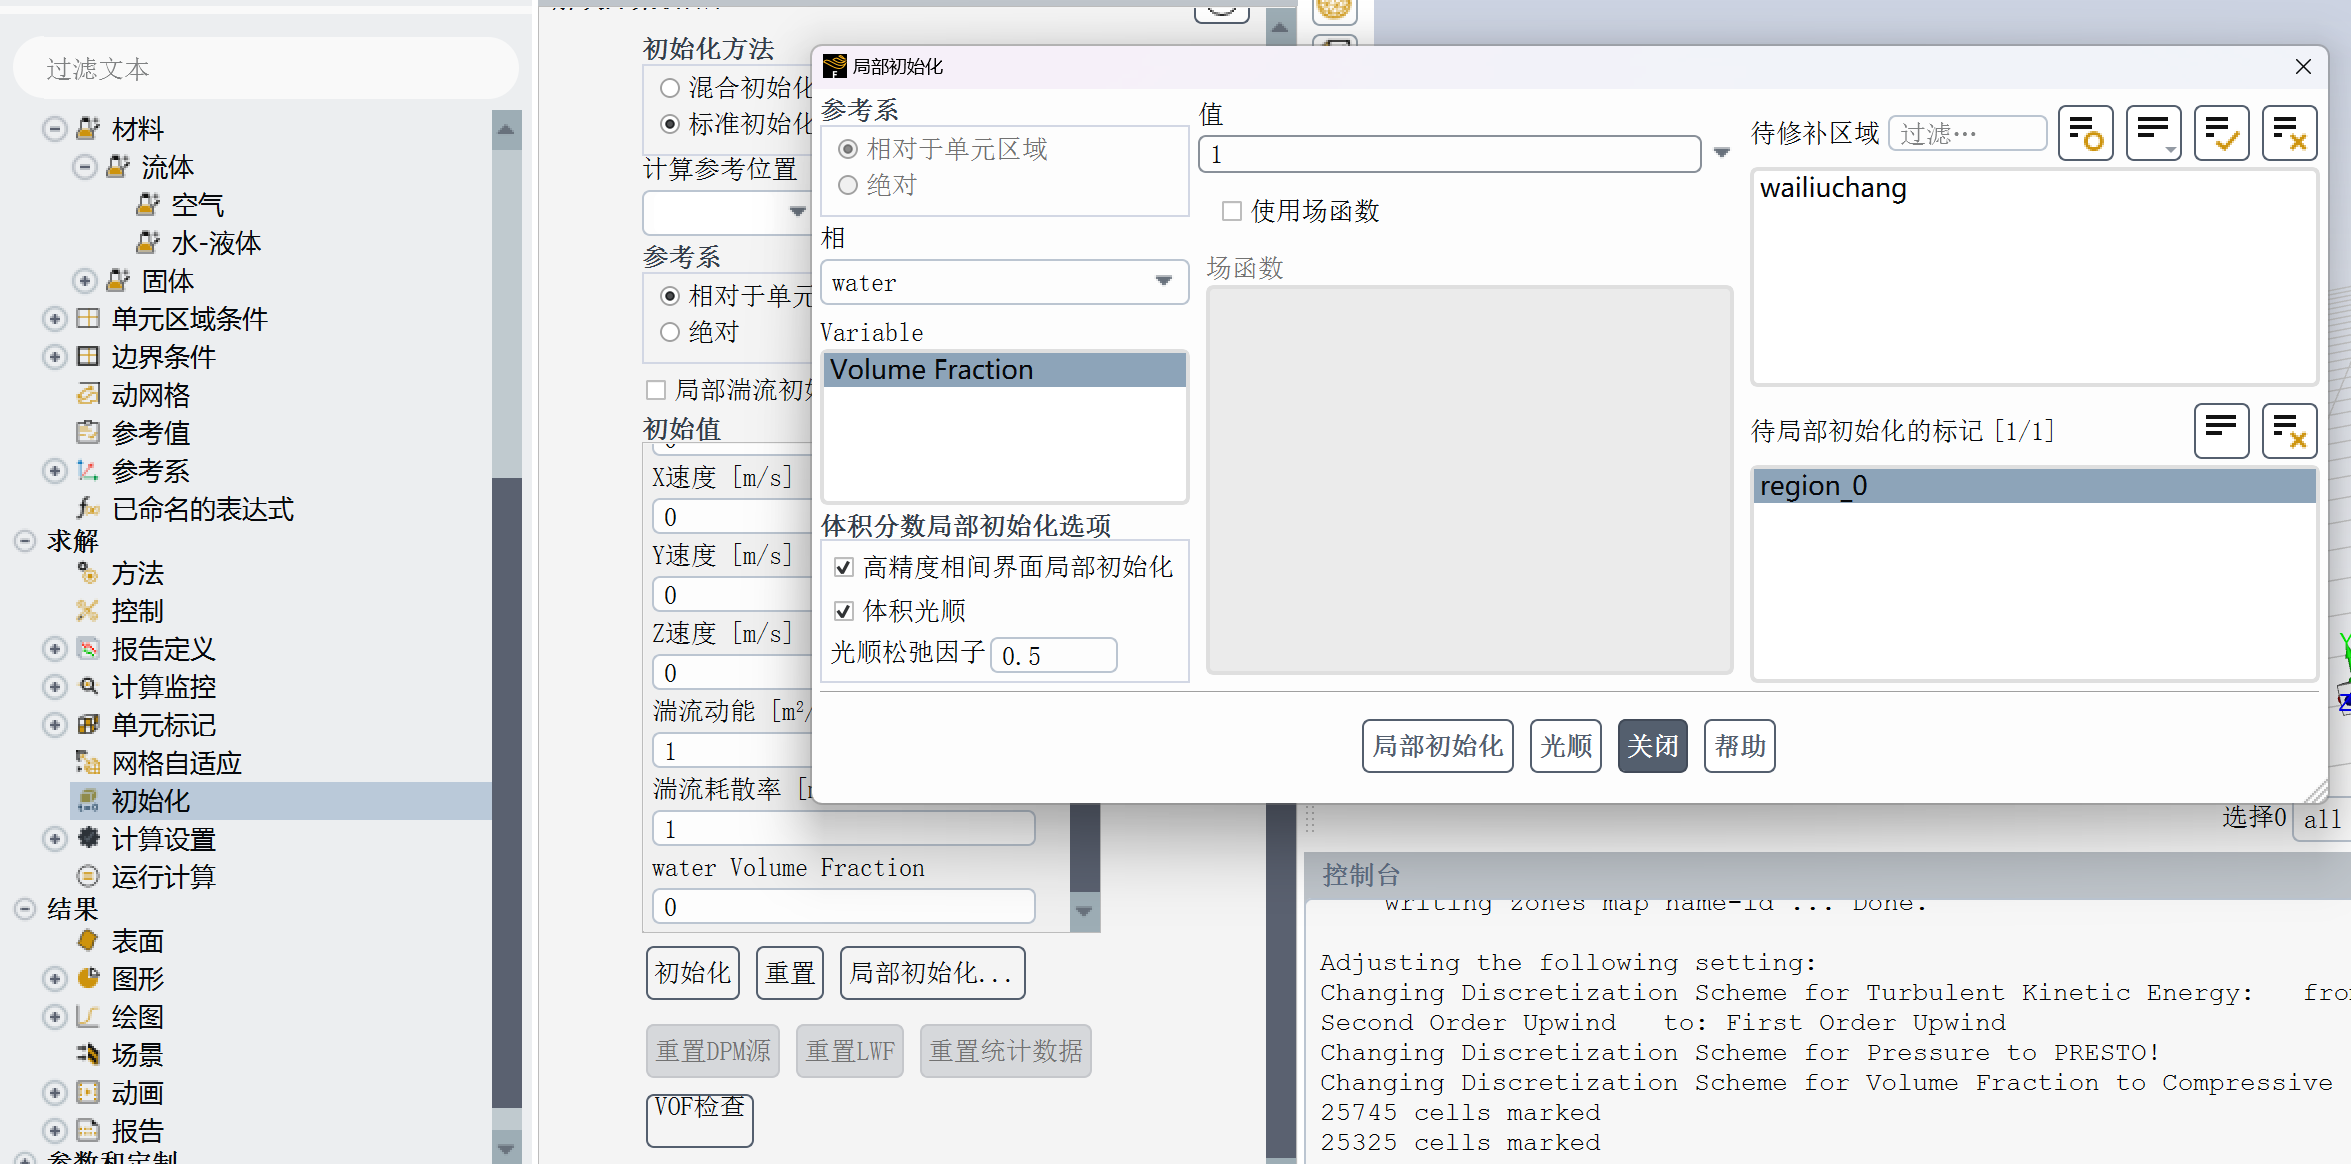Select the 报告 tree item

click(x=137, y=1131)
